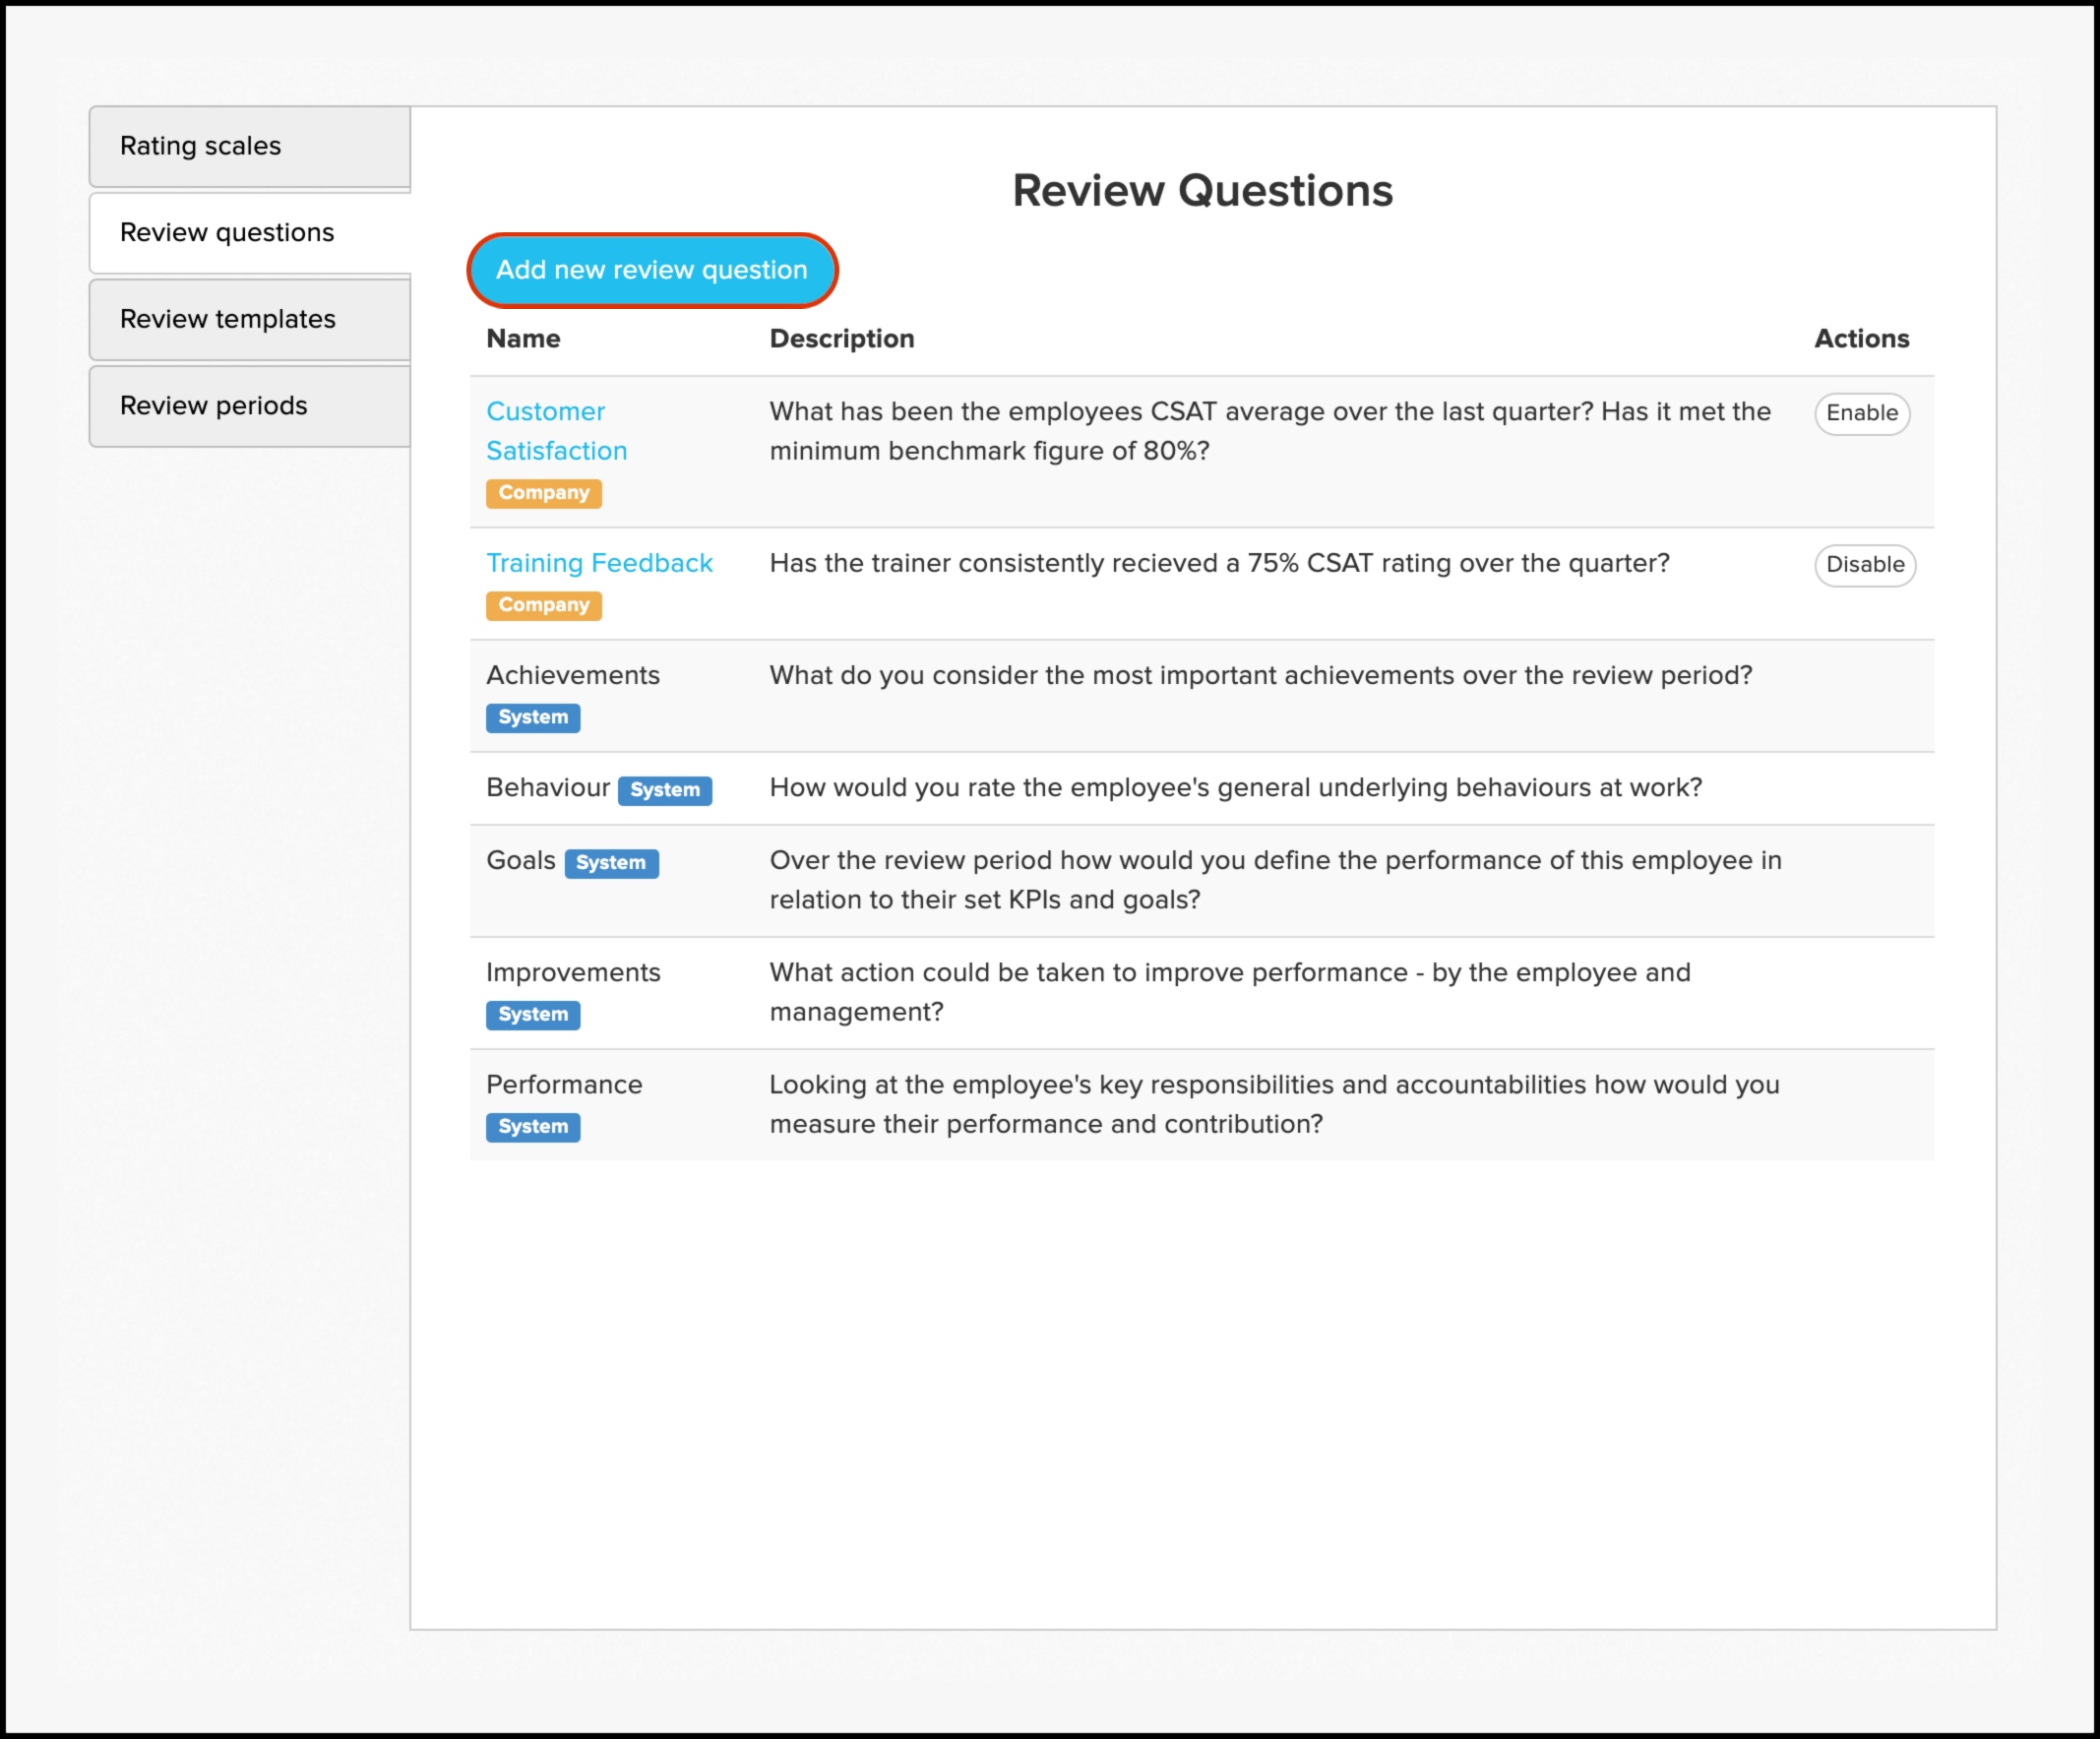This screenshot has height=1739, width=2100.
Task: Open the Rating scales tab
Action: (x=249, y=146)
